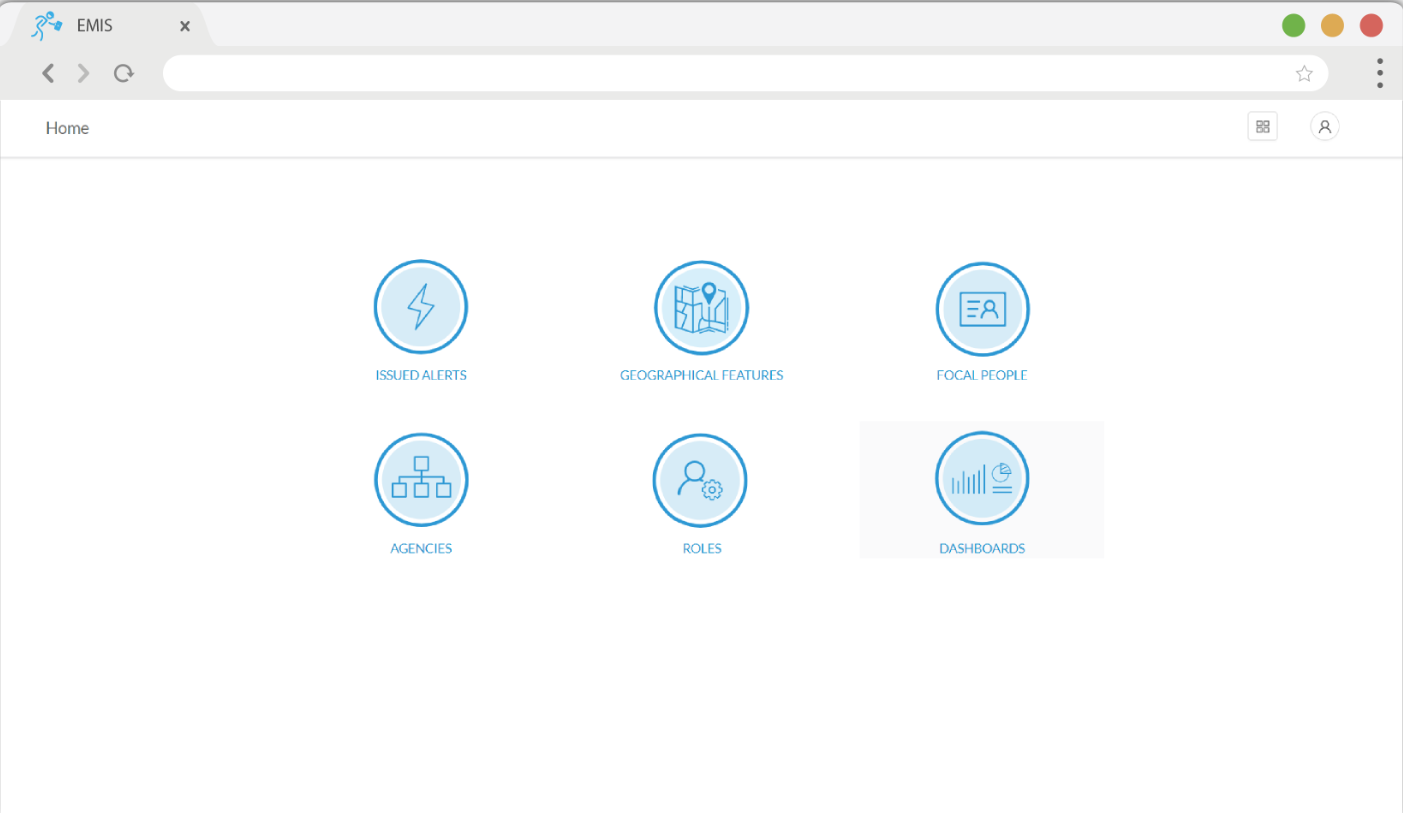Reload the page with the refresh button

(123, 73)
